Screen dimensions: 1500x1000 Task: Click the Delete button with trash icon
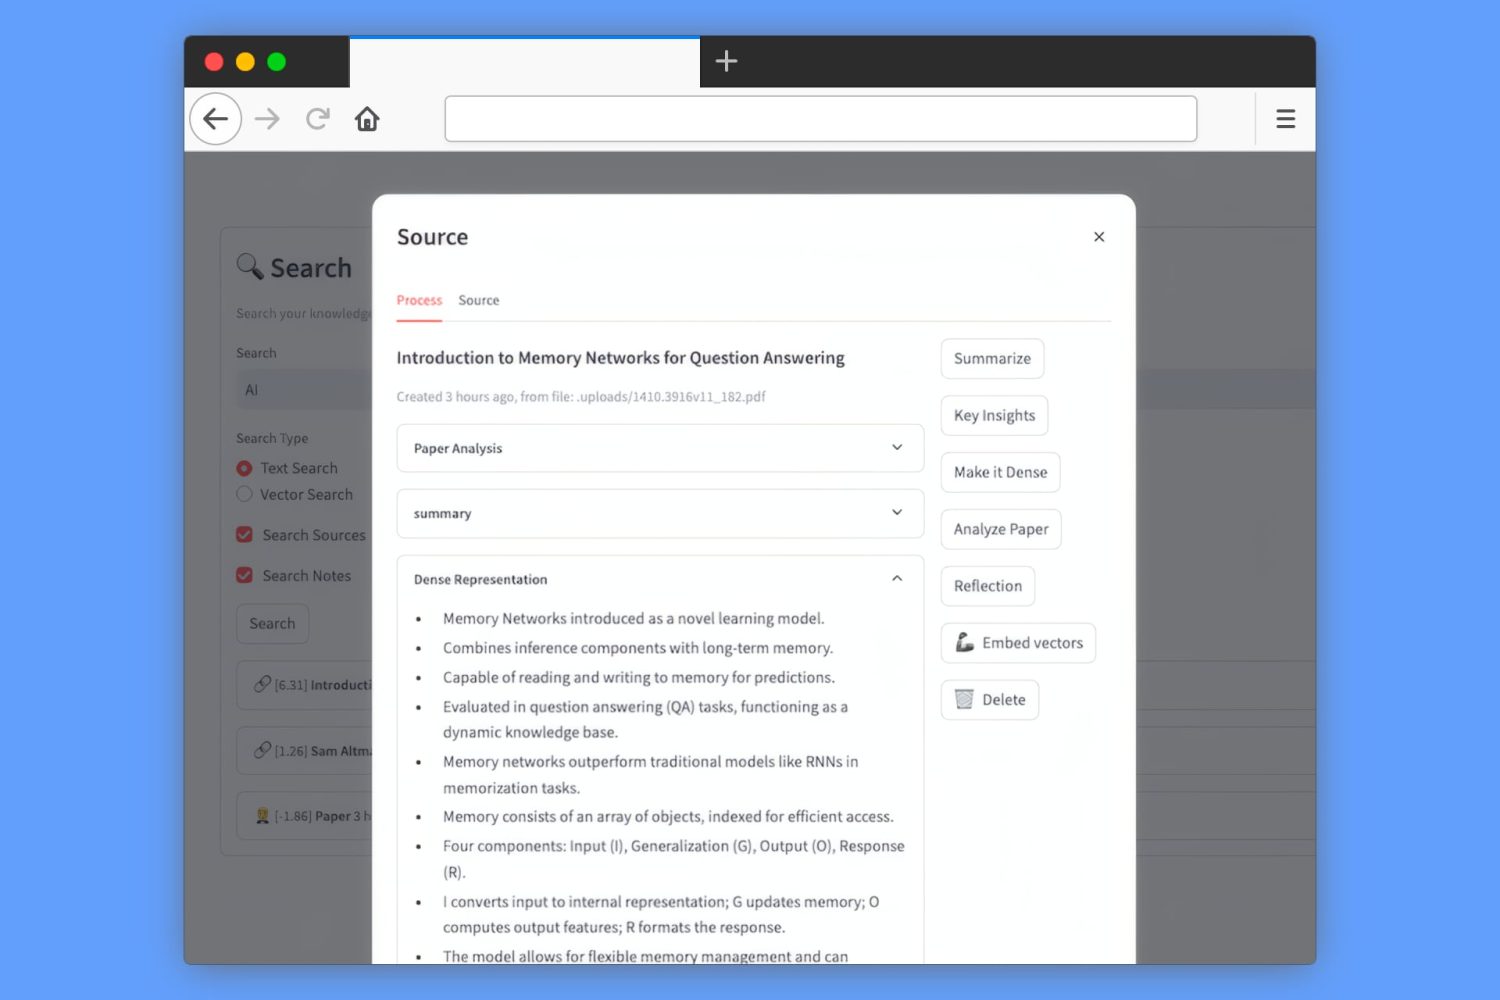click(x=990, y=700)
